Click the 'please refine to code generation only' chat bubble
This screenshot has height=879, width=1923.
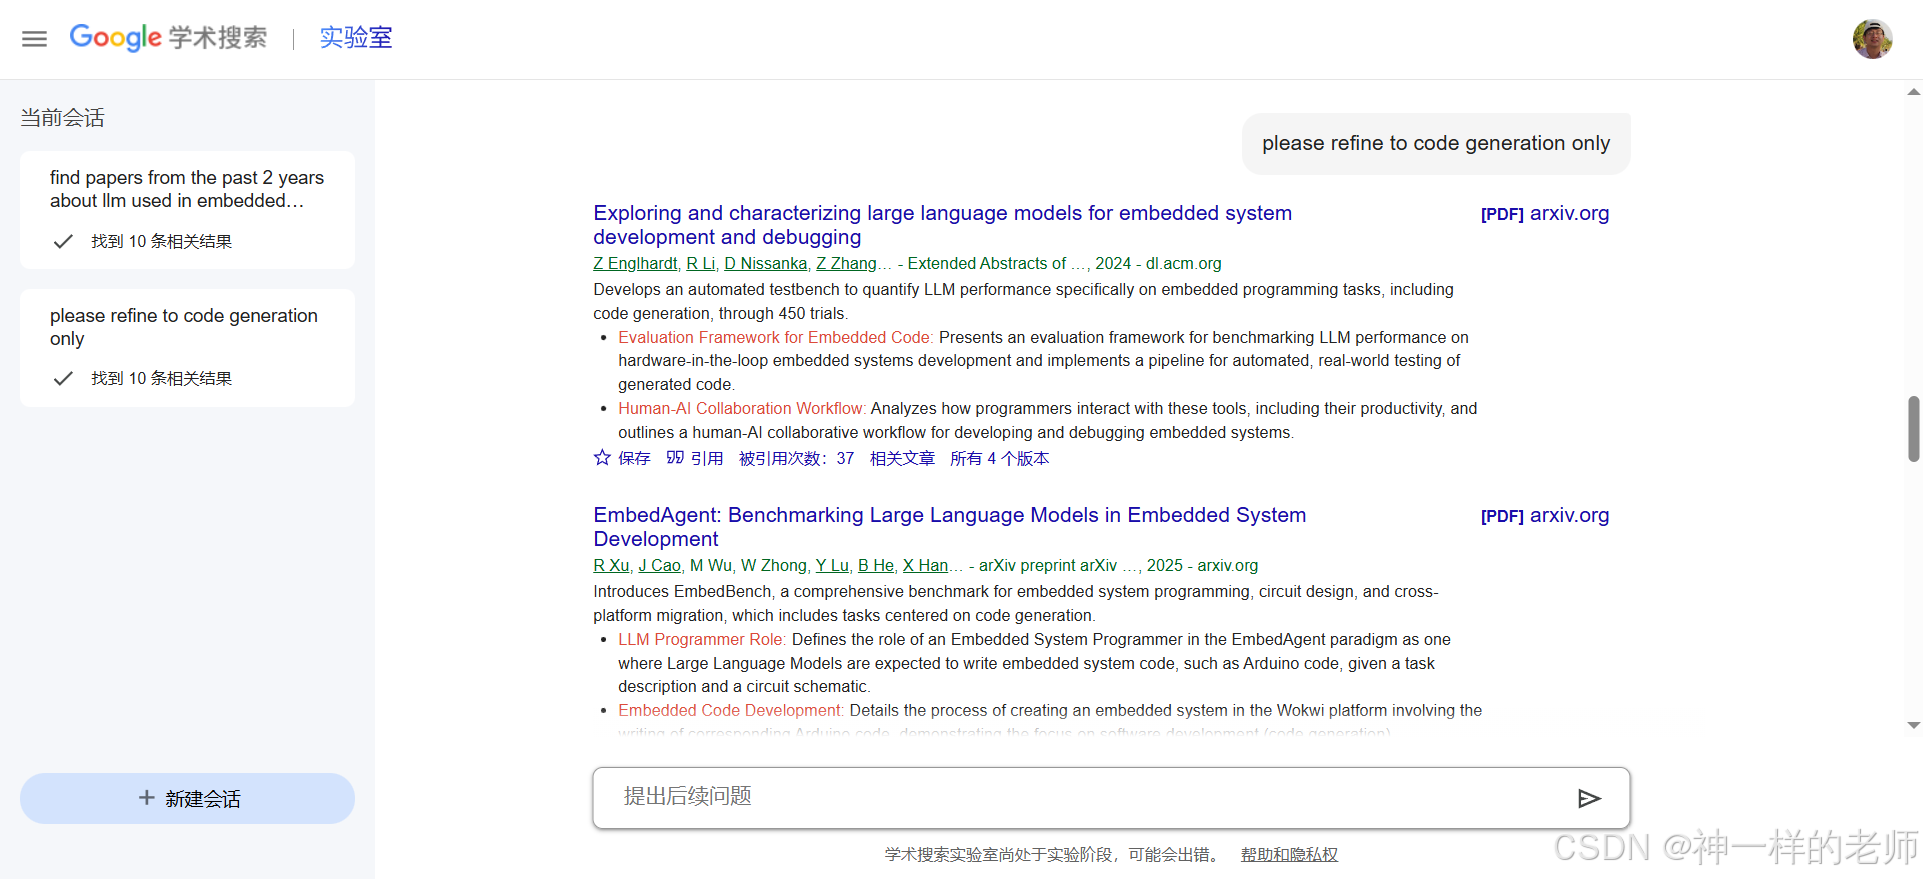(1436, 143)
